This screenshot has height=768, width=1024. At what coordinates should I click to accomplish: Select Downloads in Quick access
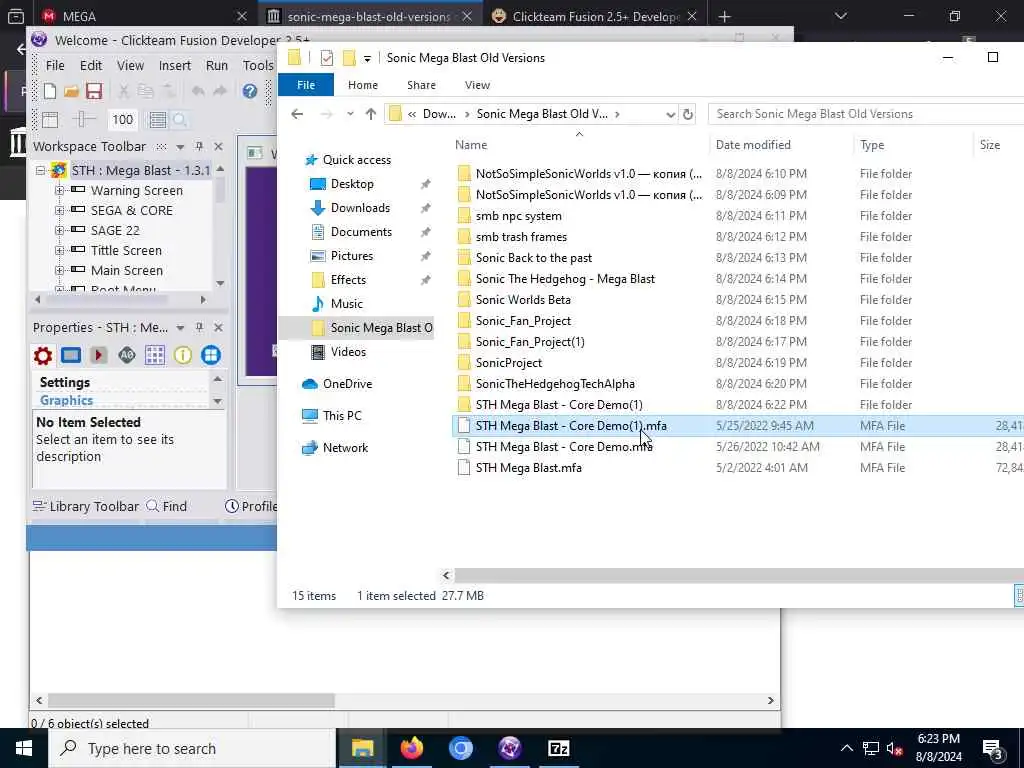[360, 208]
